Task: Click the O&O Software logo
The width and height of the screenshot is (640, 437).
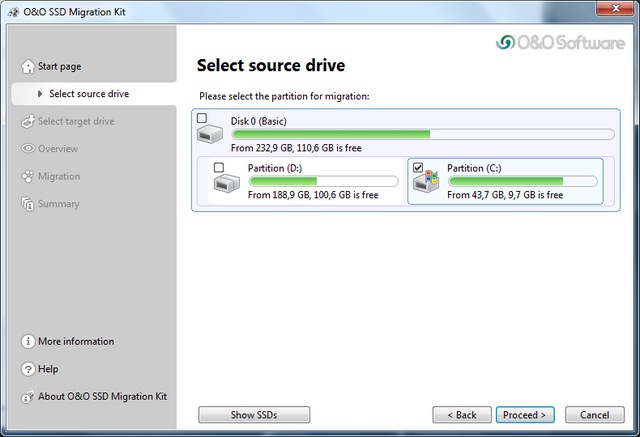Action: coord(560,42)
